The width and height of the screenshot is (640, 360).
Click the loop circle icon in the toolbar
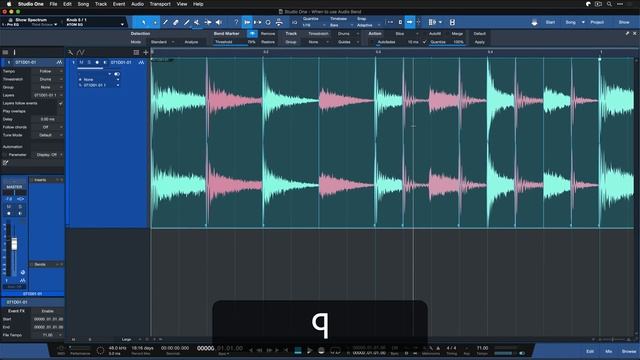(268, 22)
